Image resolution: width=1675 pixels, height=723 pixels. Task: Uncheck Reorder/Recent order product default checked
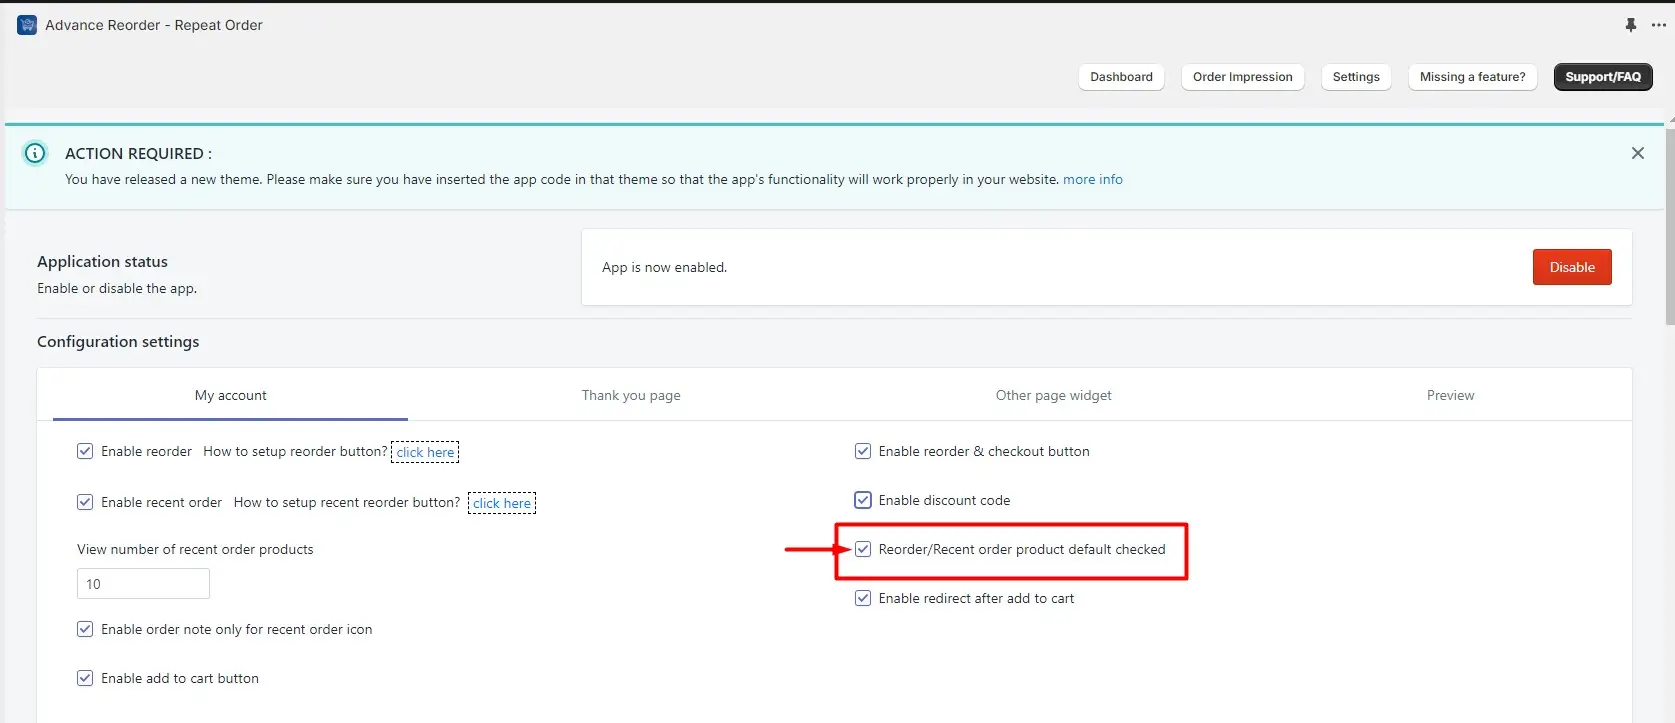tap(863, 549)
